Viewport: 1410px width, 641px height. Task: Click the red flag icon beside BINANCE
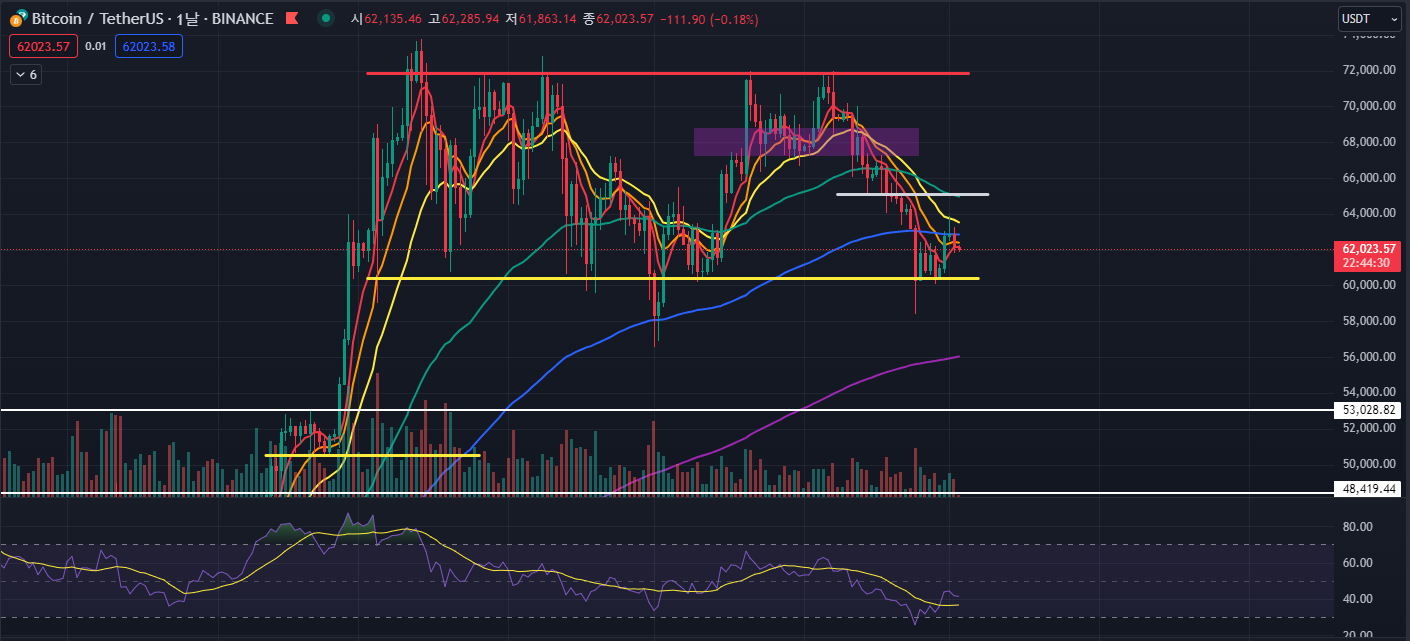tap(291, 19)
